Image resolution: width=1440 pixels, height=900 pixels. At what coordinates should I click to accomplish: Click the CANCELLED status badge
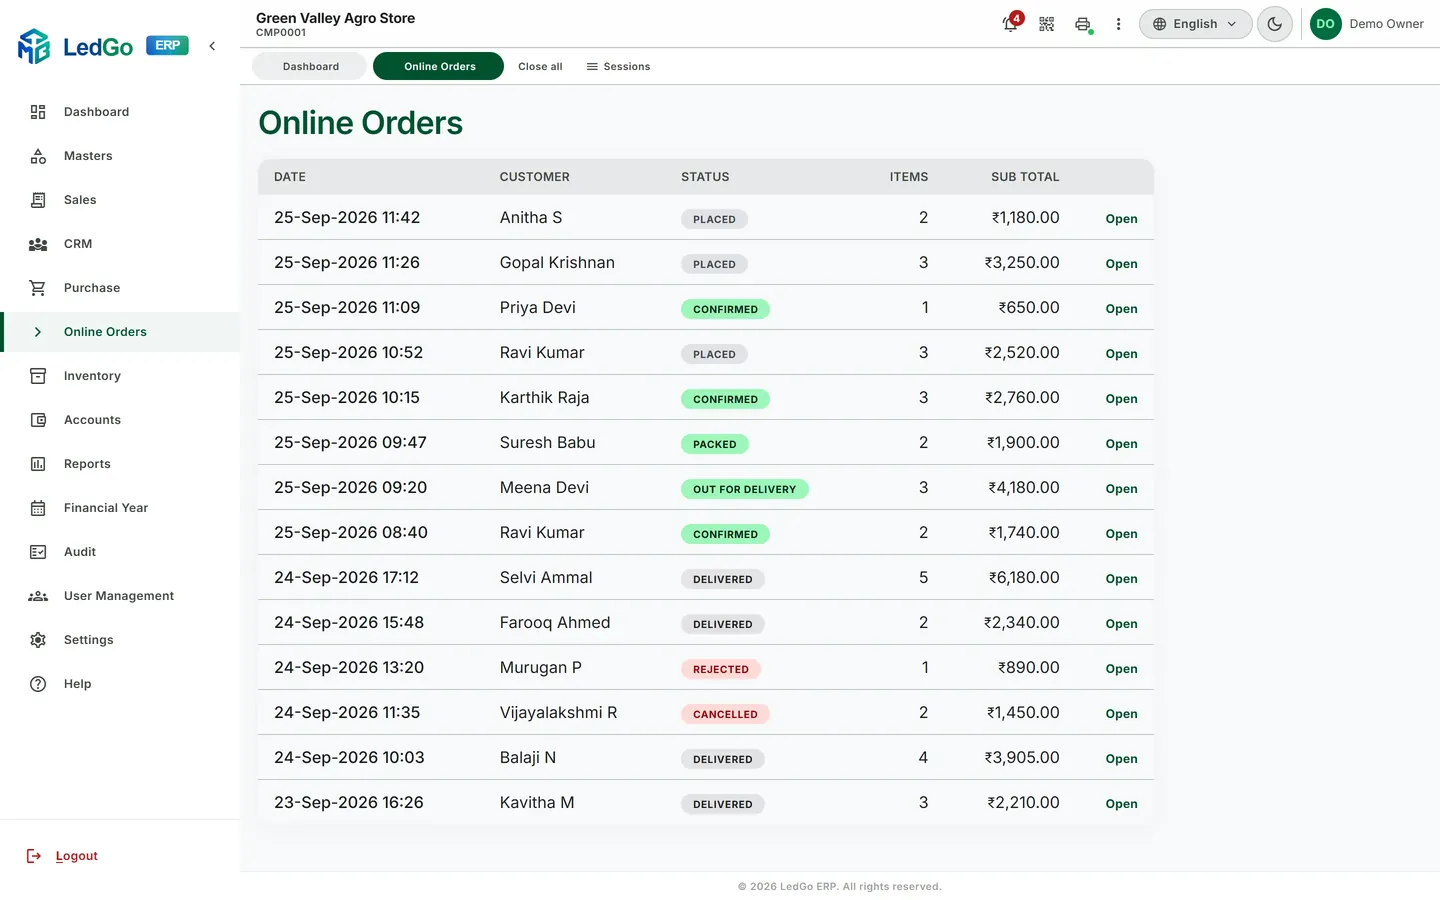[x=725, y=714]
